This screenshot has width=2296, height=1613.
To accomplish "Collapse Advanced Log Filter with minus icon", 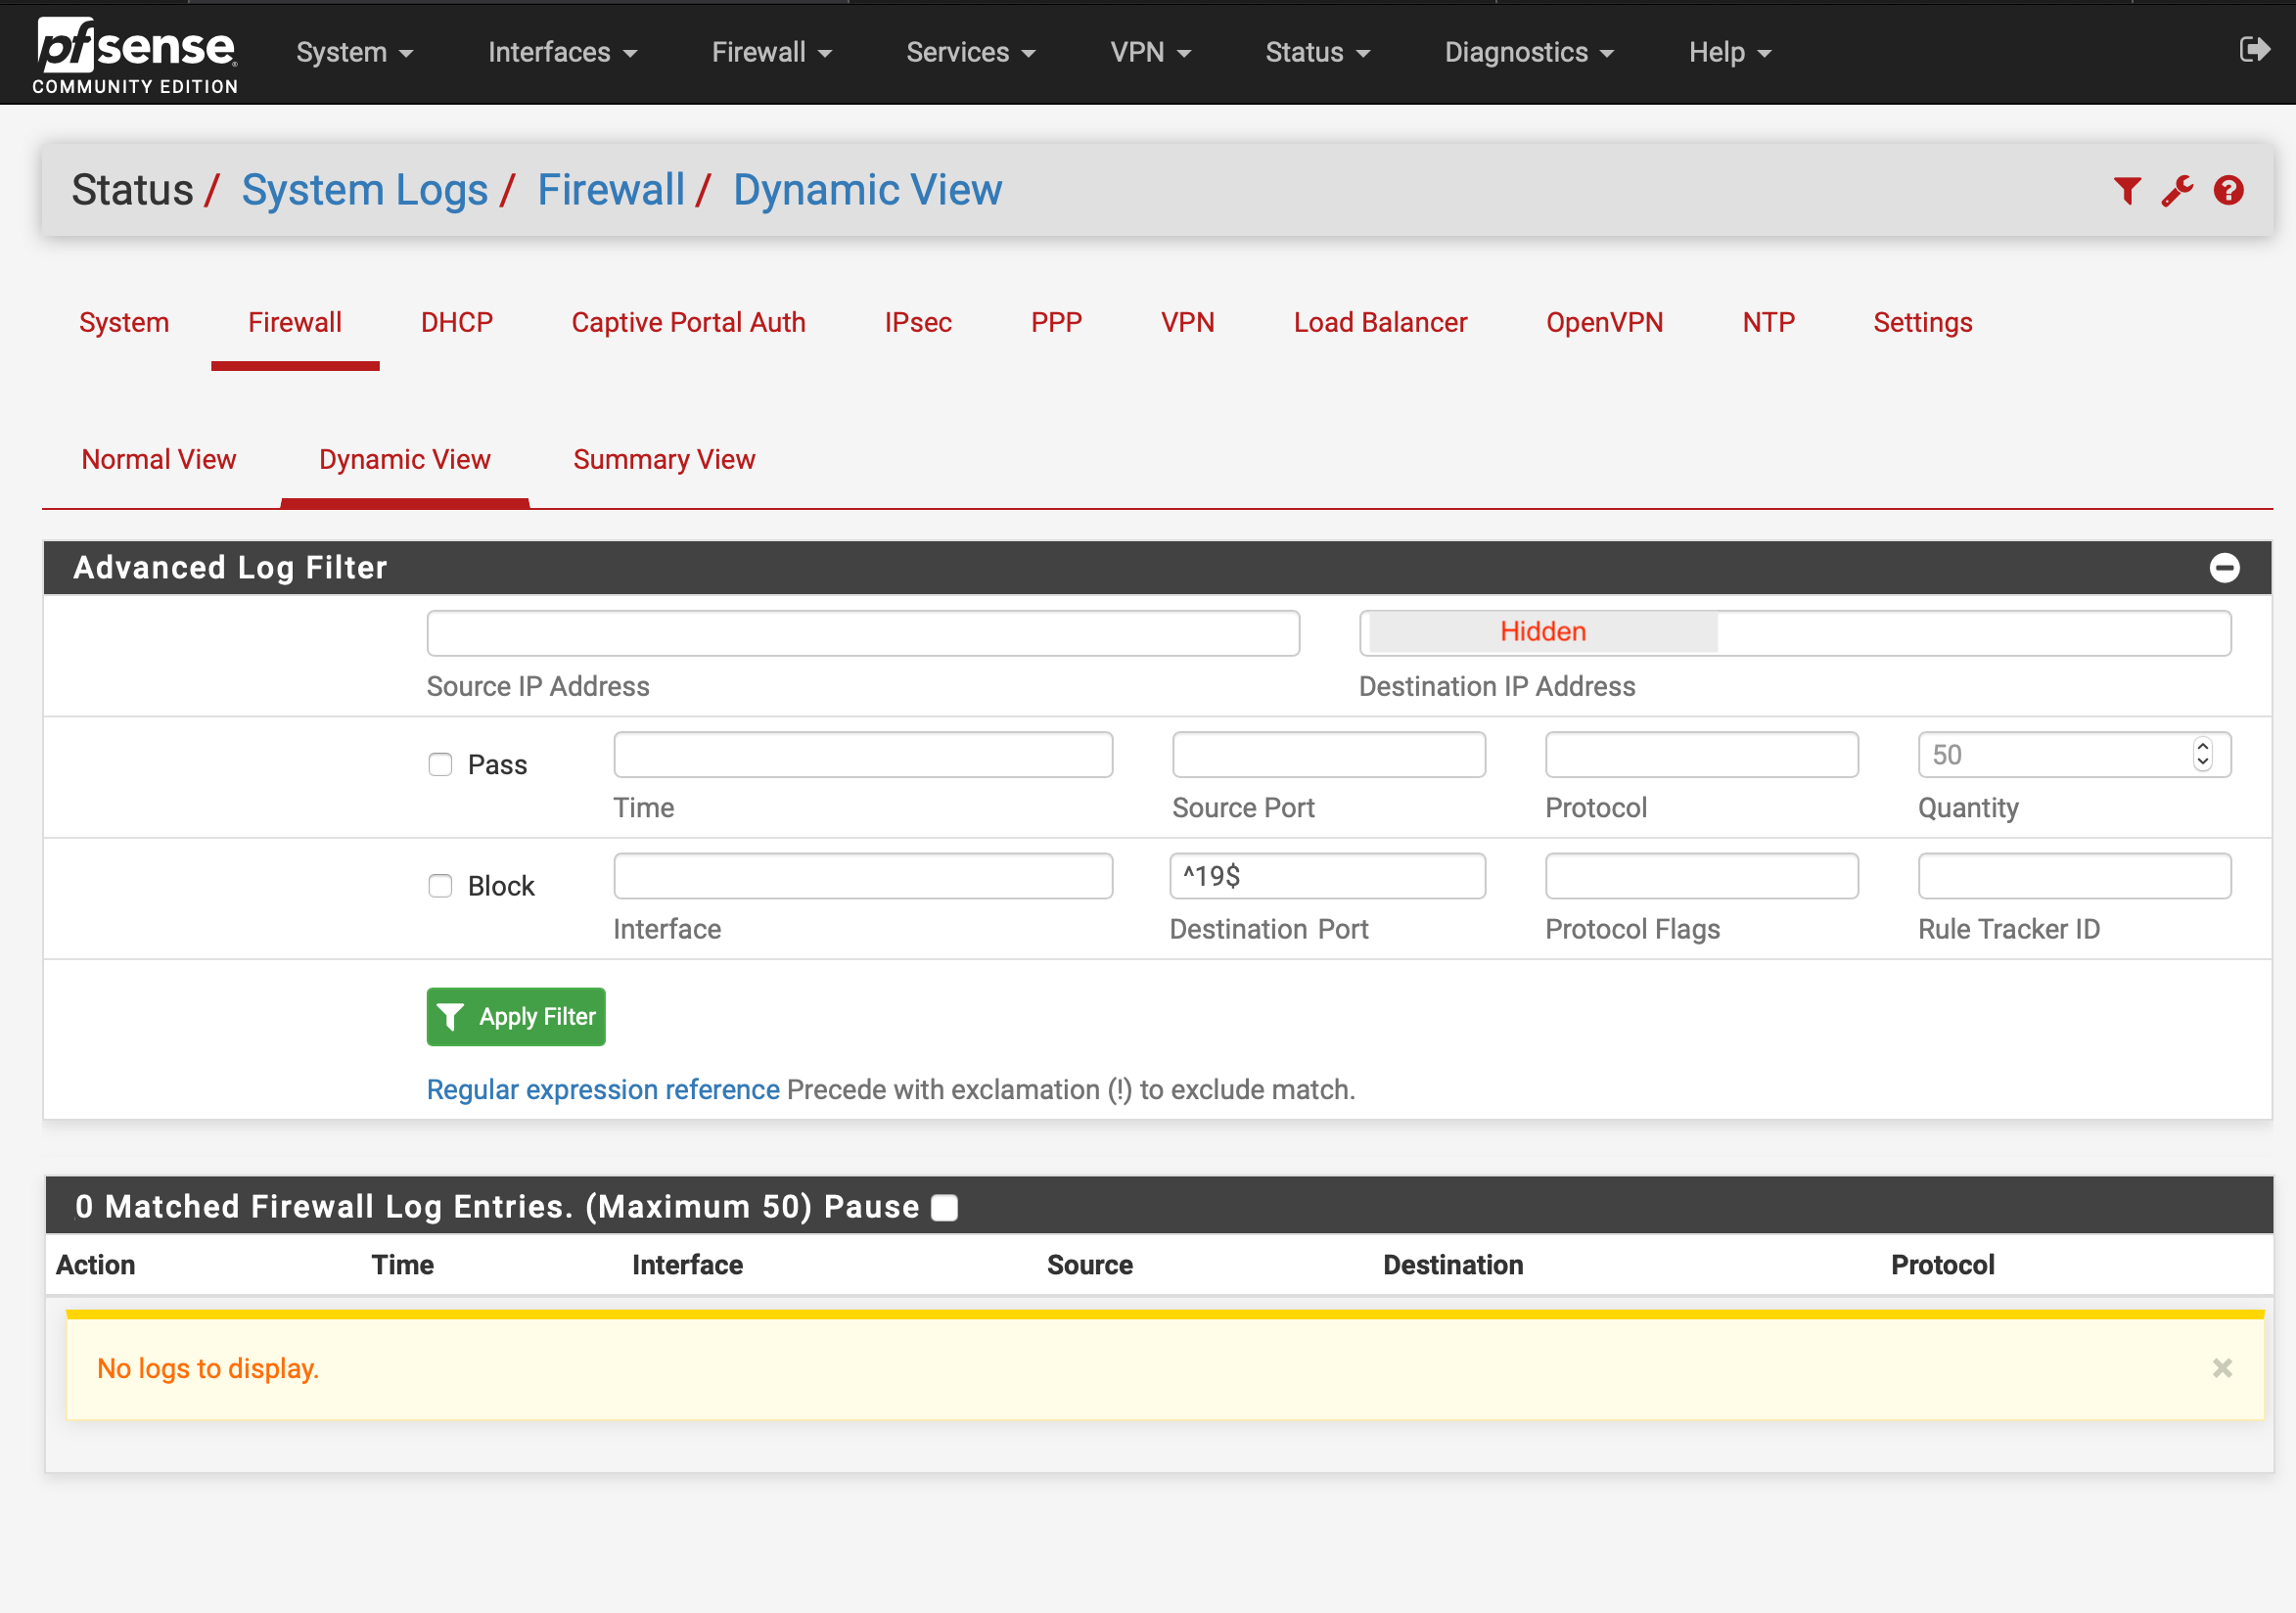I will tap(2224, 568).
